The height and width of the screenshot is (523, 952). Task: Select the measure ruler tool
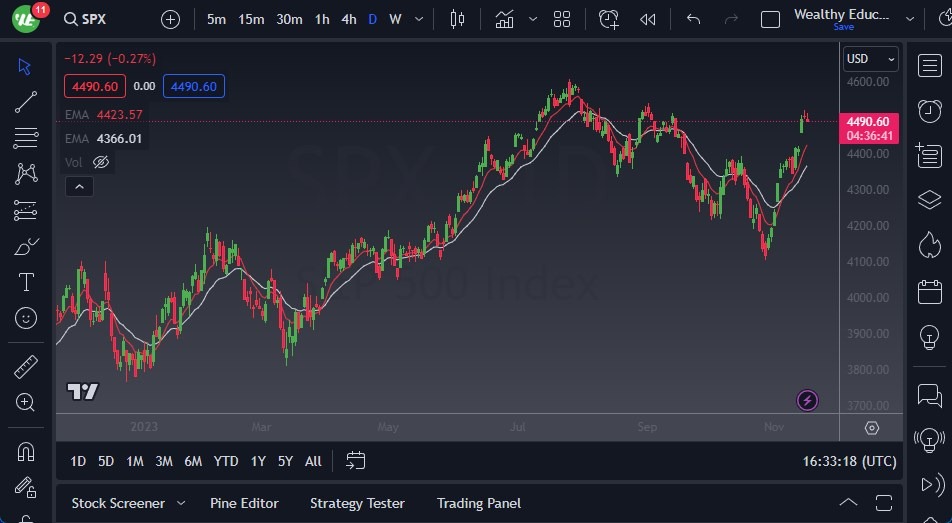pos(26,367)
